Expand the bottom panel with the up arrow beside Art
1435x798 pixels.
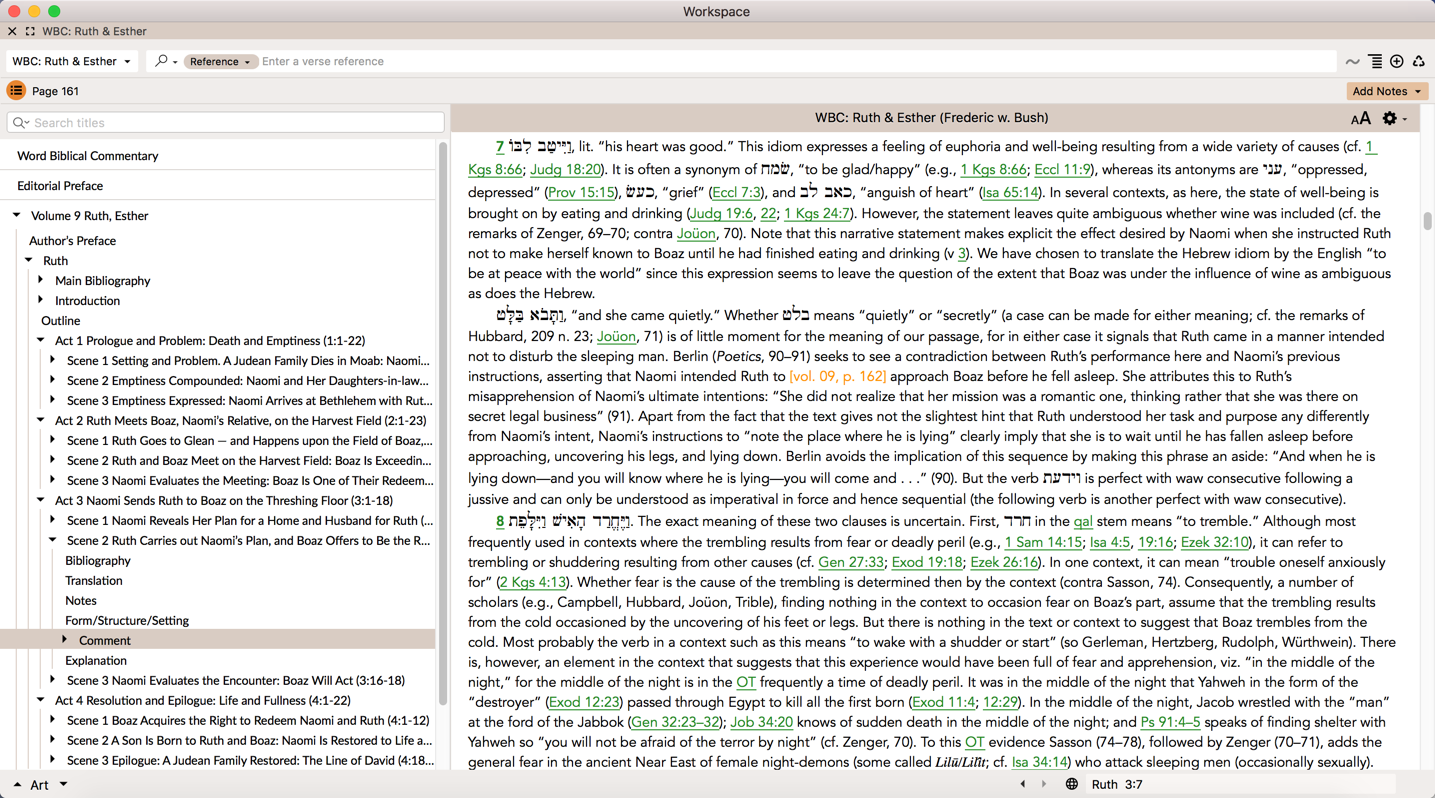point(17,785)
